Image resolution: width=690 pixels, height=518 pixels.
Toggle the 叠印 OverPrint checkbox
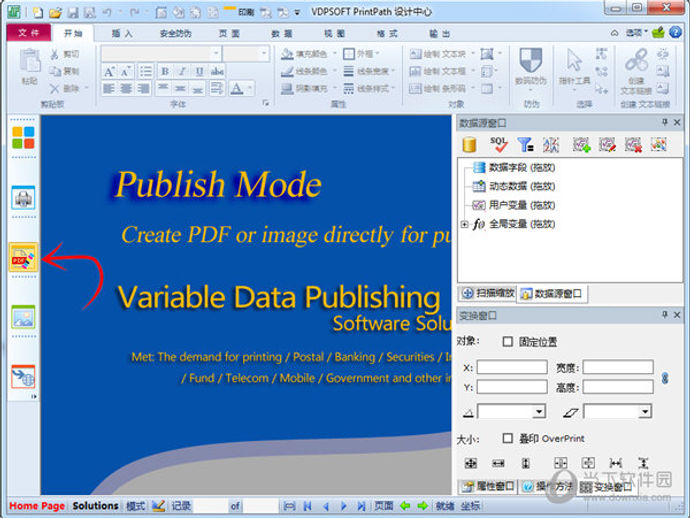click(x=507, y=438)
